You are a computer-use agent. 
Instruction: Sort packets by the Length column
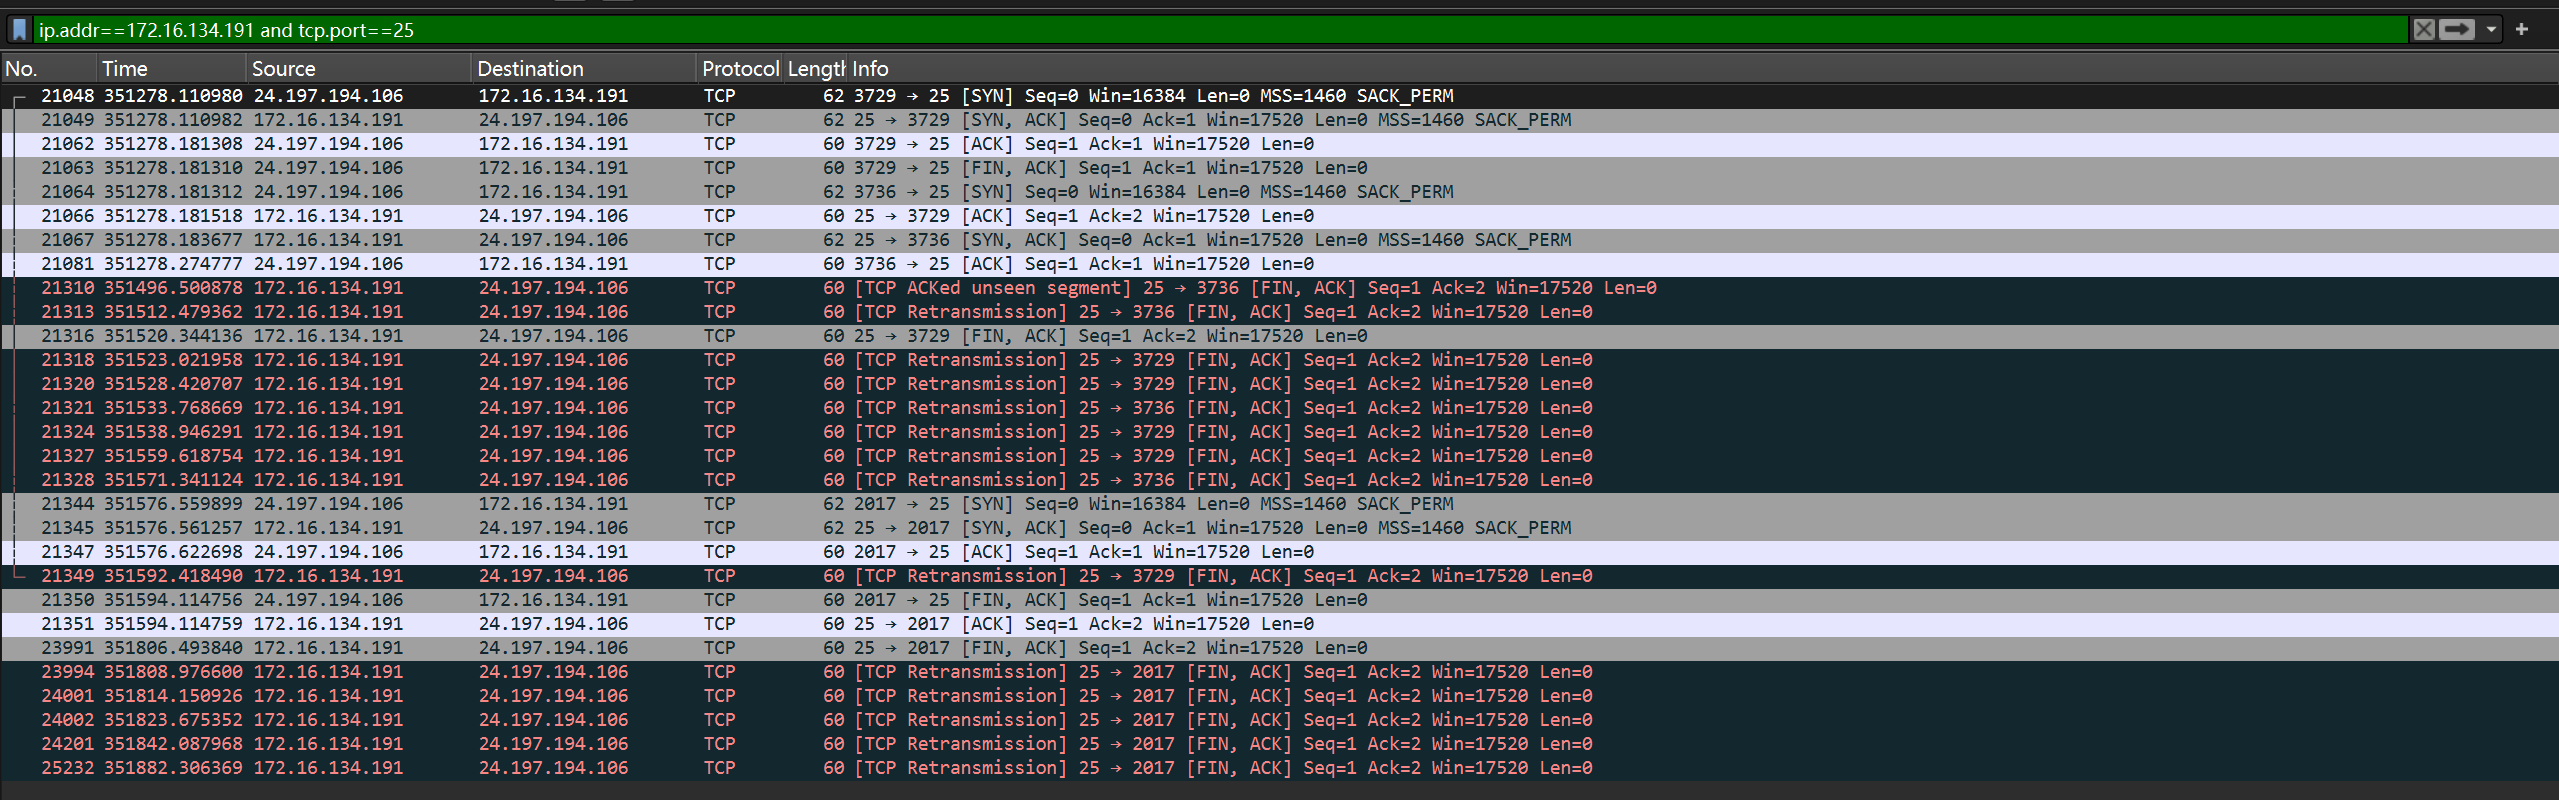815,69
